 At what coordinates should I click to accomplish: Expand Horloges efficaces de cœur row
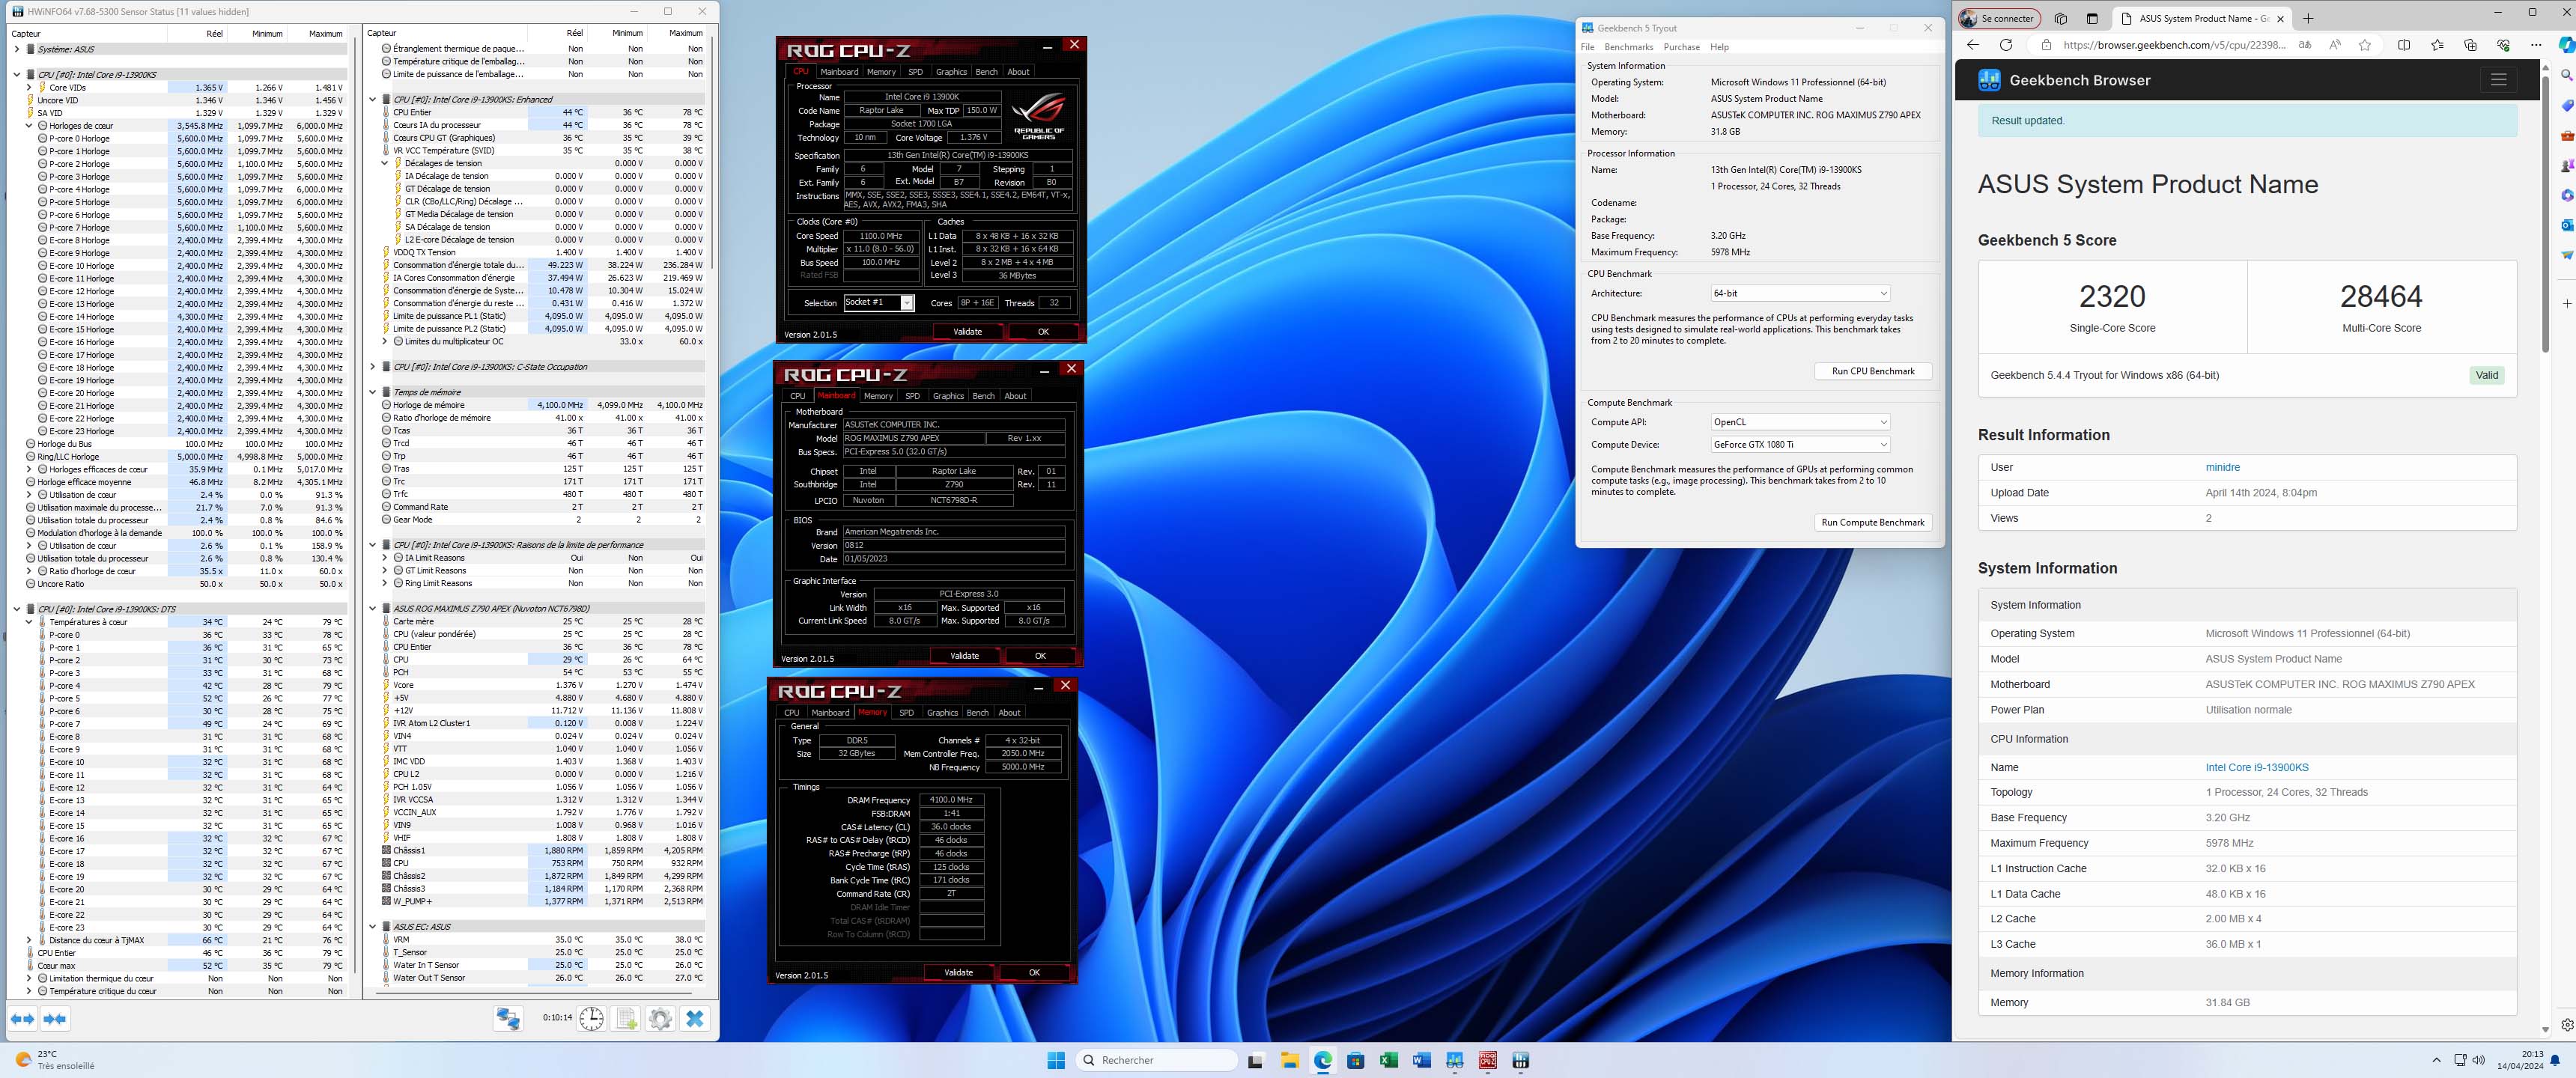point(29,469)
